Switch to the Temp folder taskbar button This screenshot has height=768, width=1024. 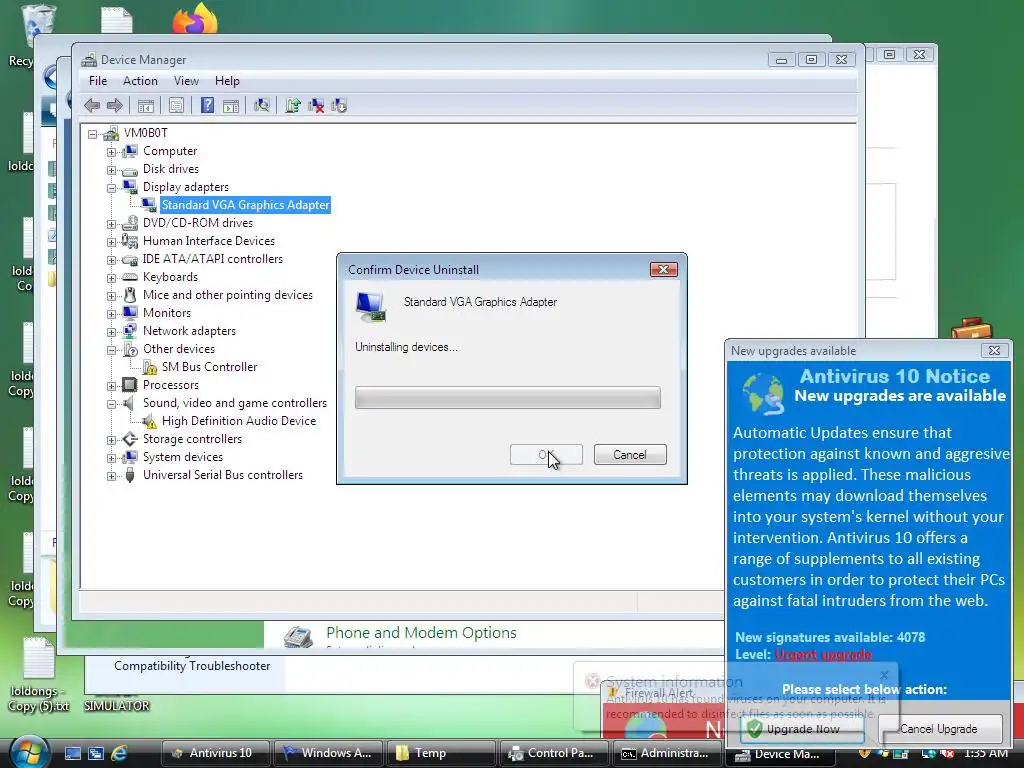click(441, 753)
